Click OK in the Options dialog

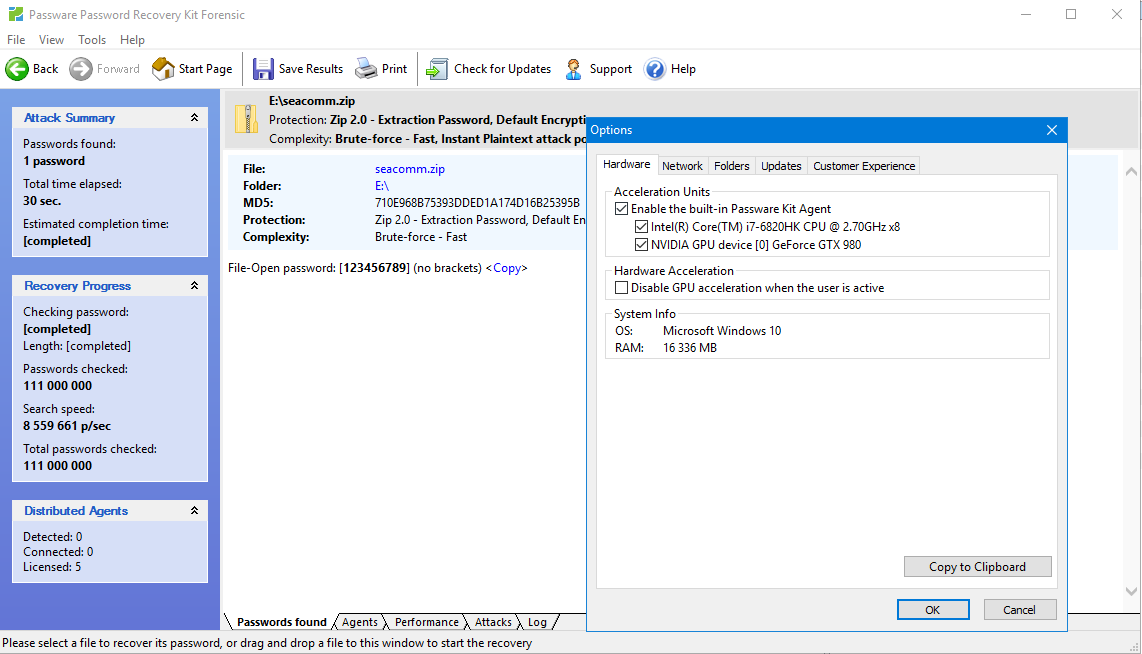933,610
